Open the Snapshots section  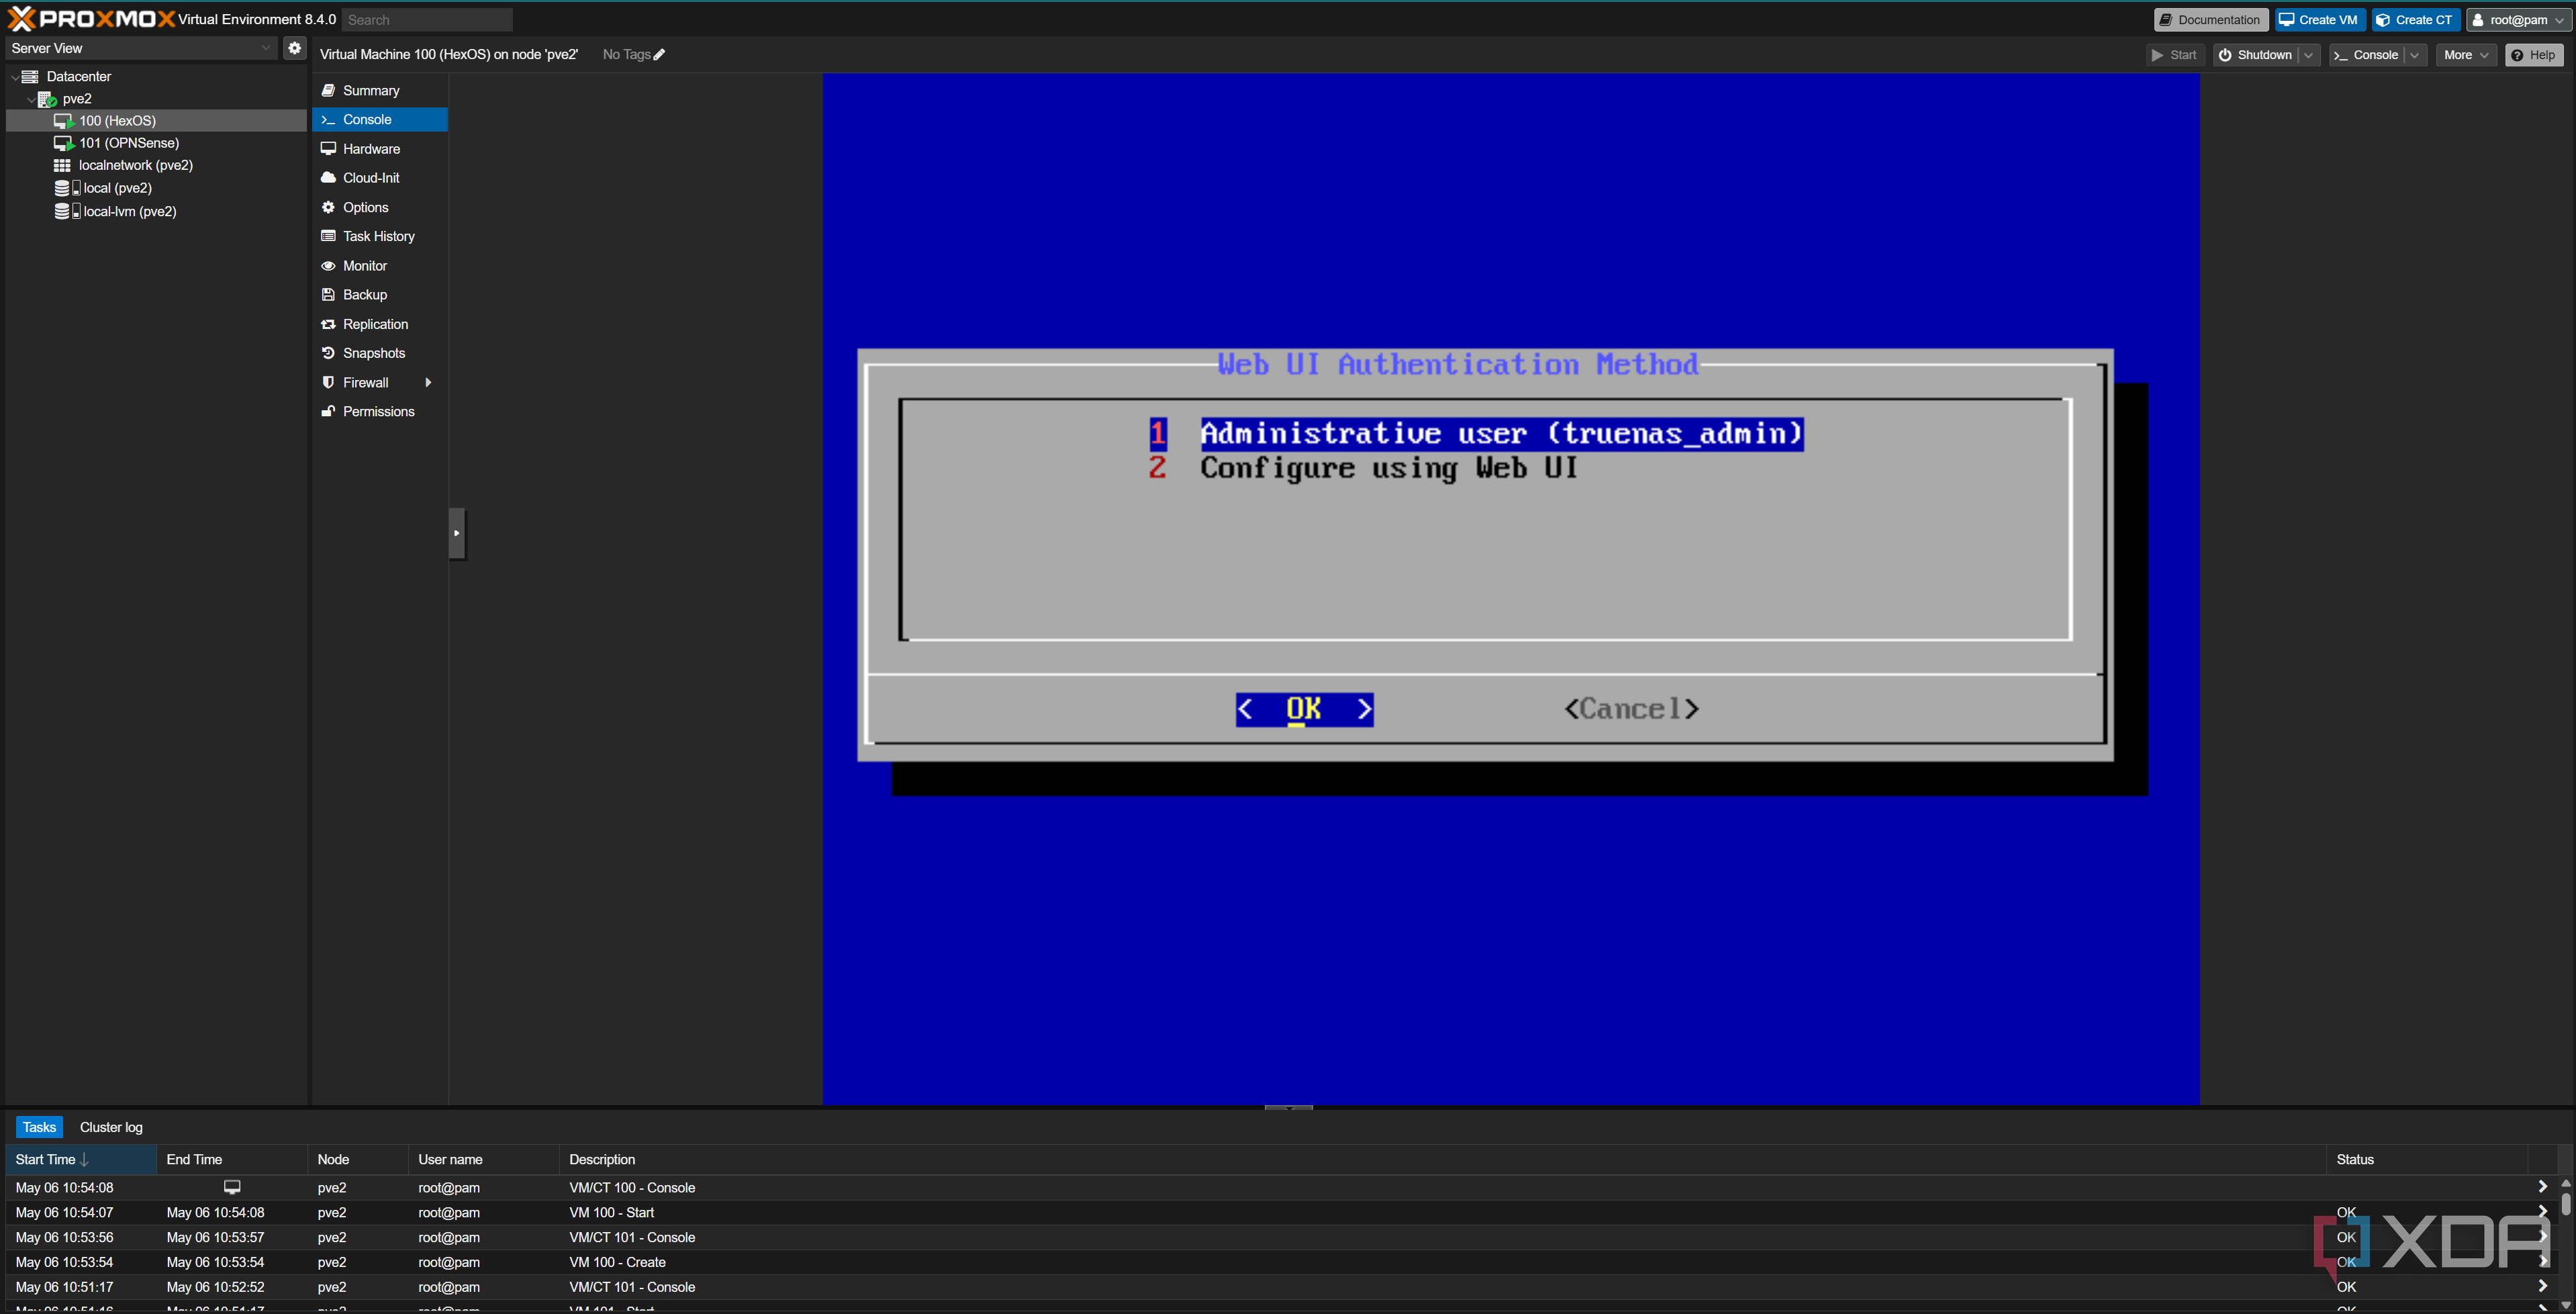click(x=380, y=353)
